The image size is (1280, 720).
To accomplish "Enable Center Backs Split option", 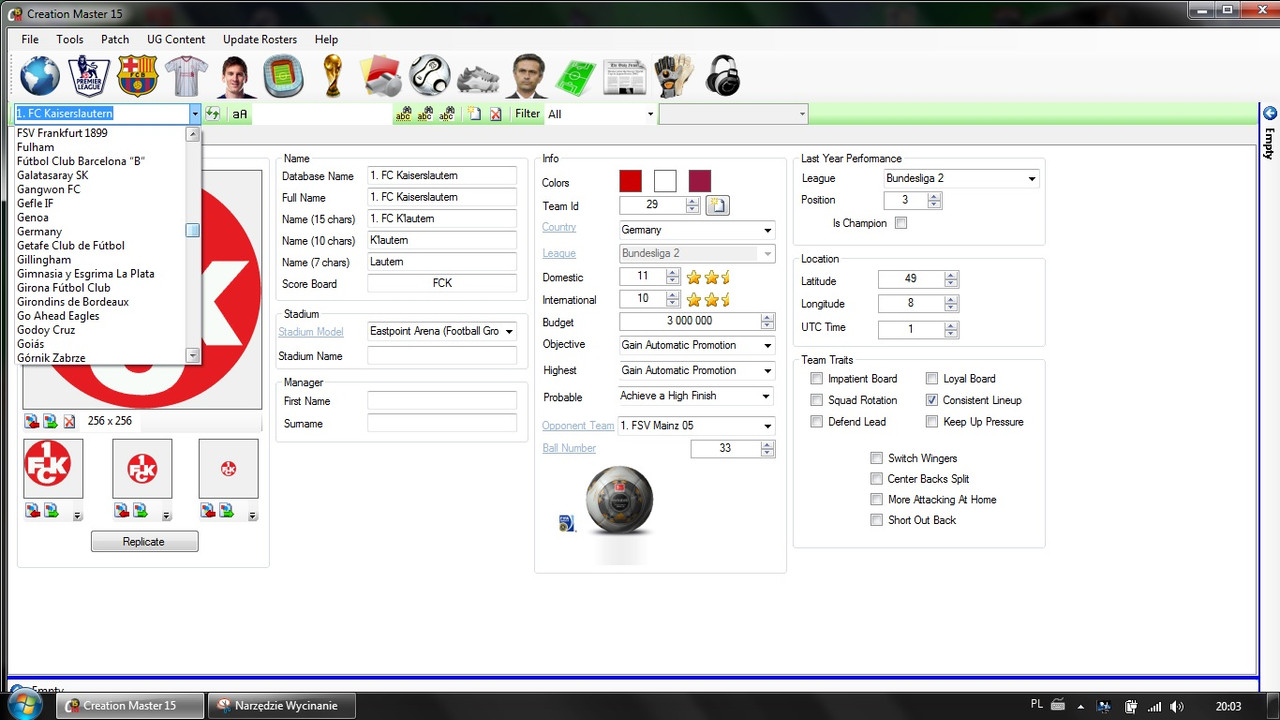I will [877, 479].
